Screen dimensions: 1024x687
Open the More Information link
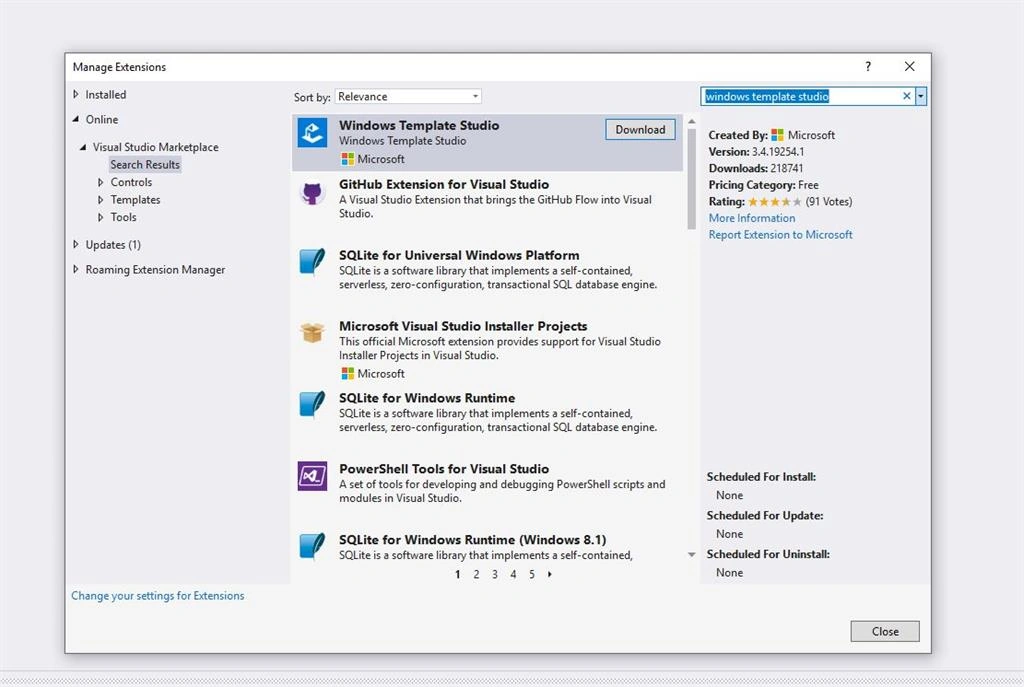[x=752, y=218]
